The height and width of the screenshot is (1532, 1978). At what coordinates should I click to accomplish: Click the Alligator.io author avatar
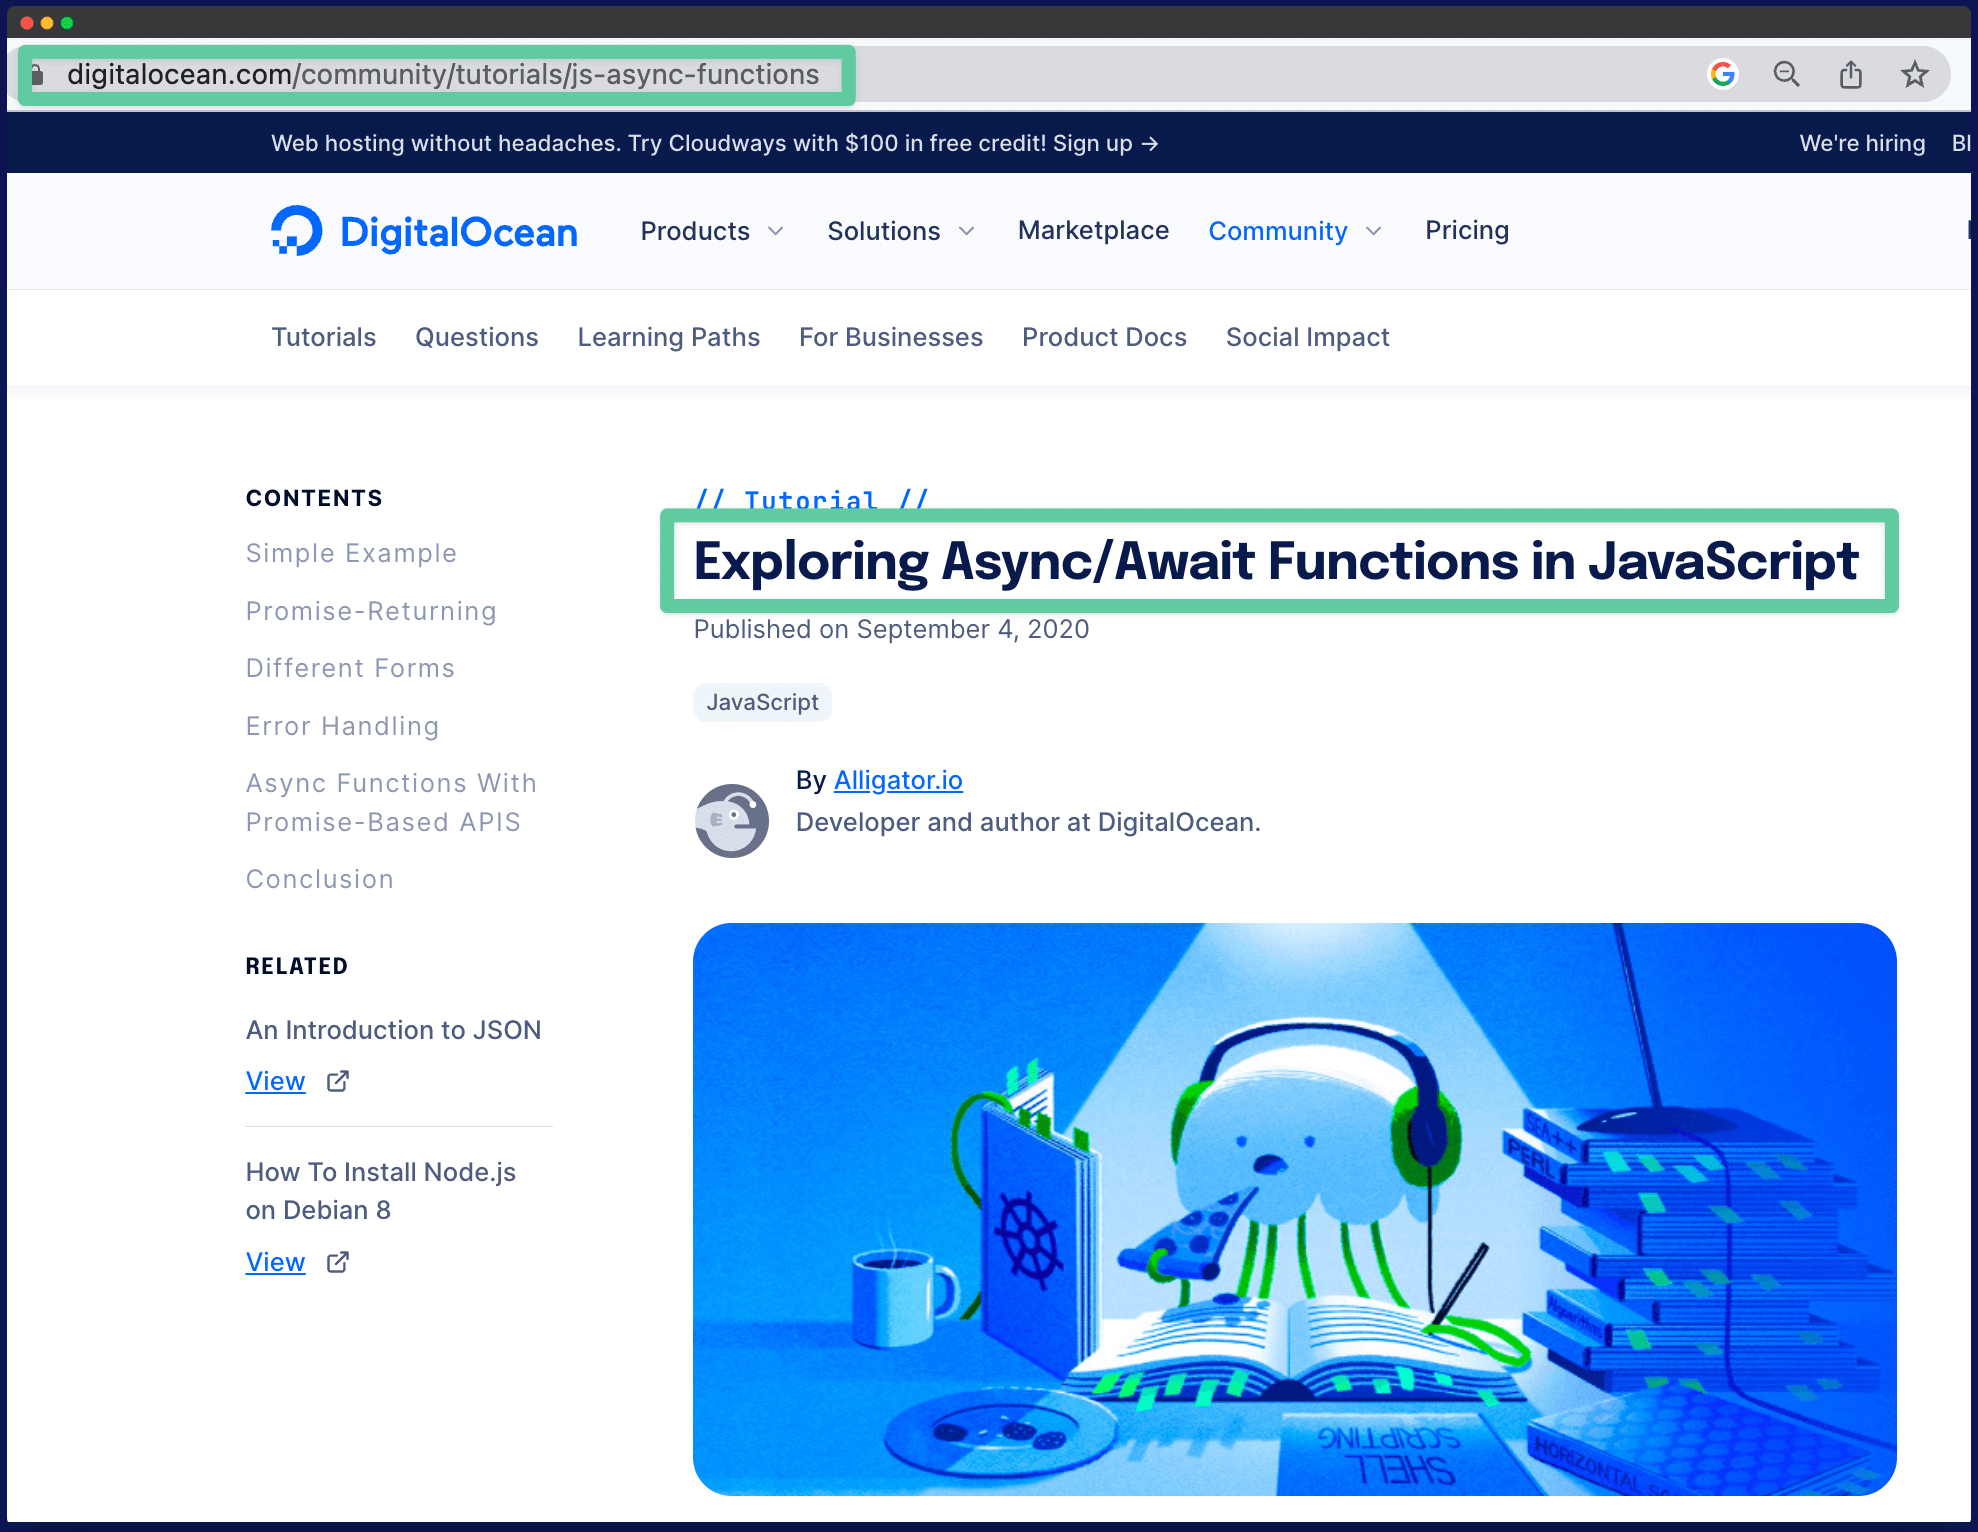pyautogui.click(x=732, y=821)
